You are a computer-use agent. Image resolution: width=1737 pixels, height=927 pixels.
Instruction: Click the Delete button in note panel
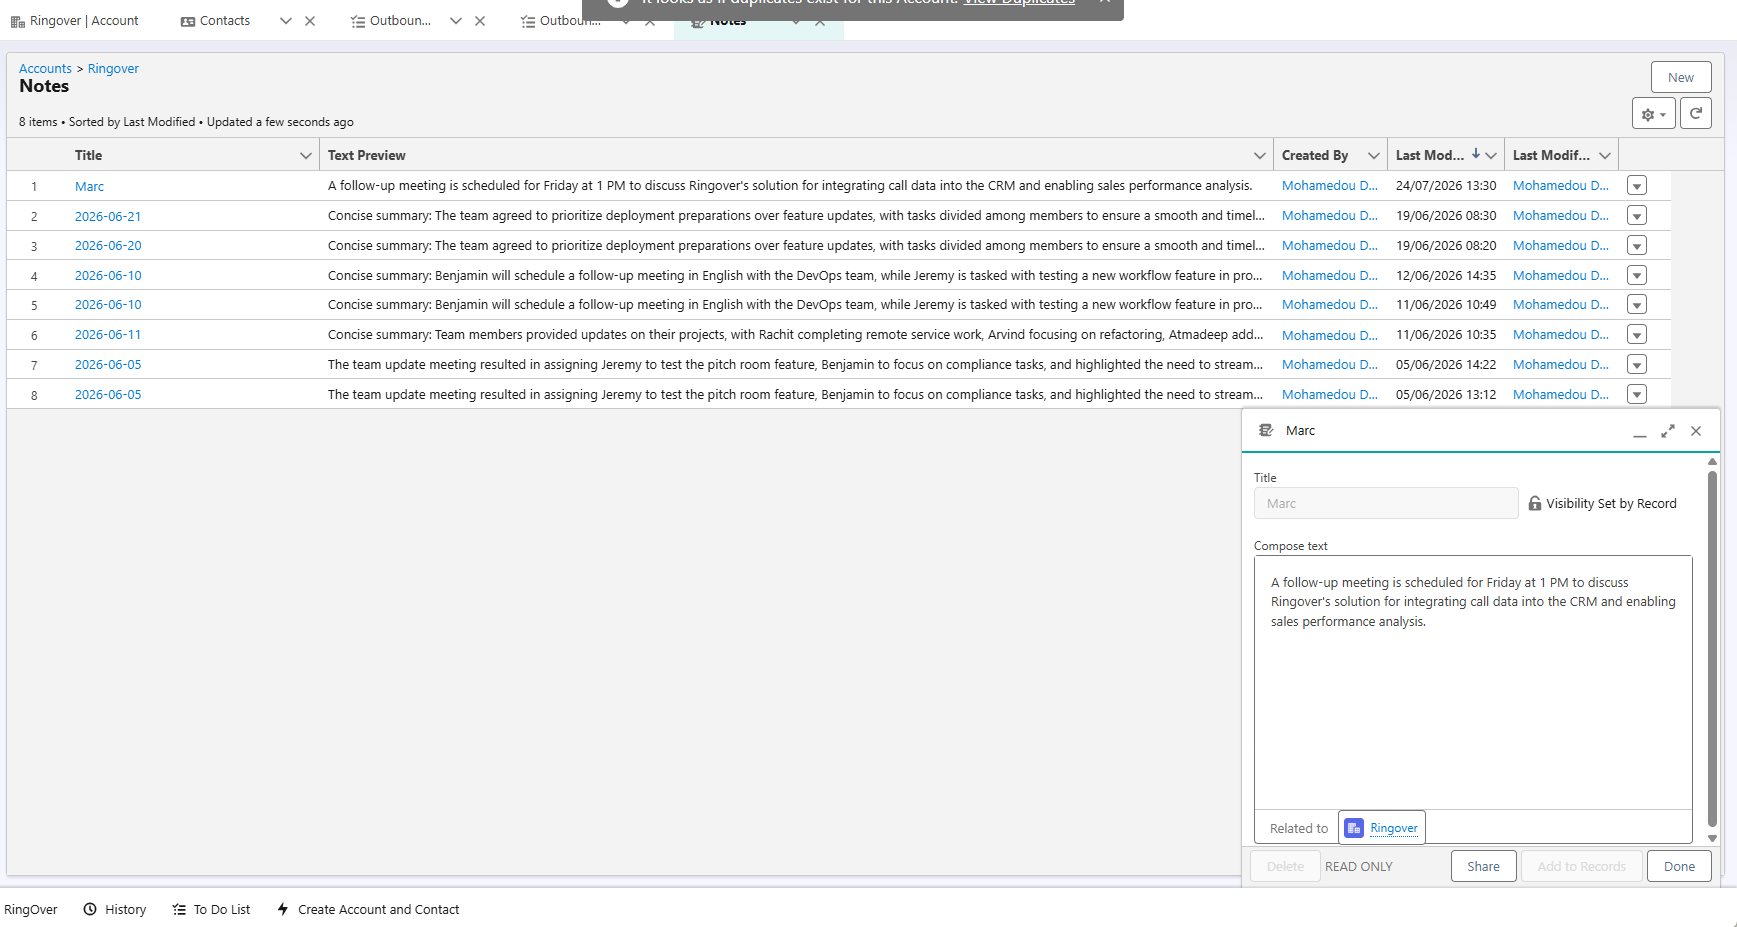[1285, 866]
